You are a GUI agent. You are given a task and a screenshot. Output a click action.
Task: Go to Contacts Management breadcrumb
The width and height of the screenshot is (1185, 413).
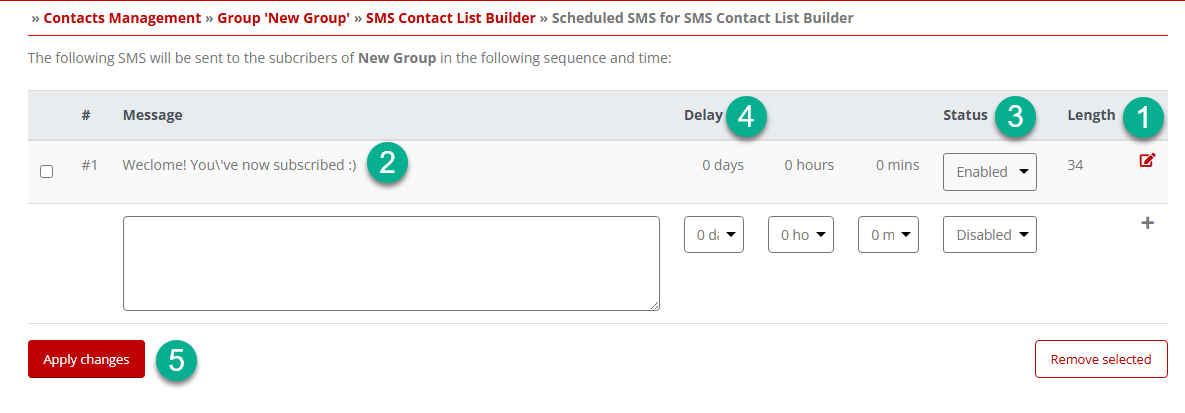point(122,18)
